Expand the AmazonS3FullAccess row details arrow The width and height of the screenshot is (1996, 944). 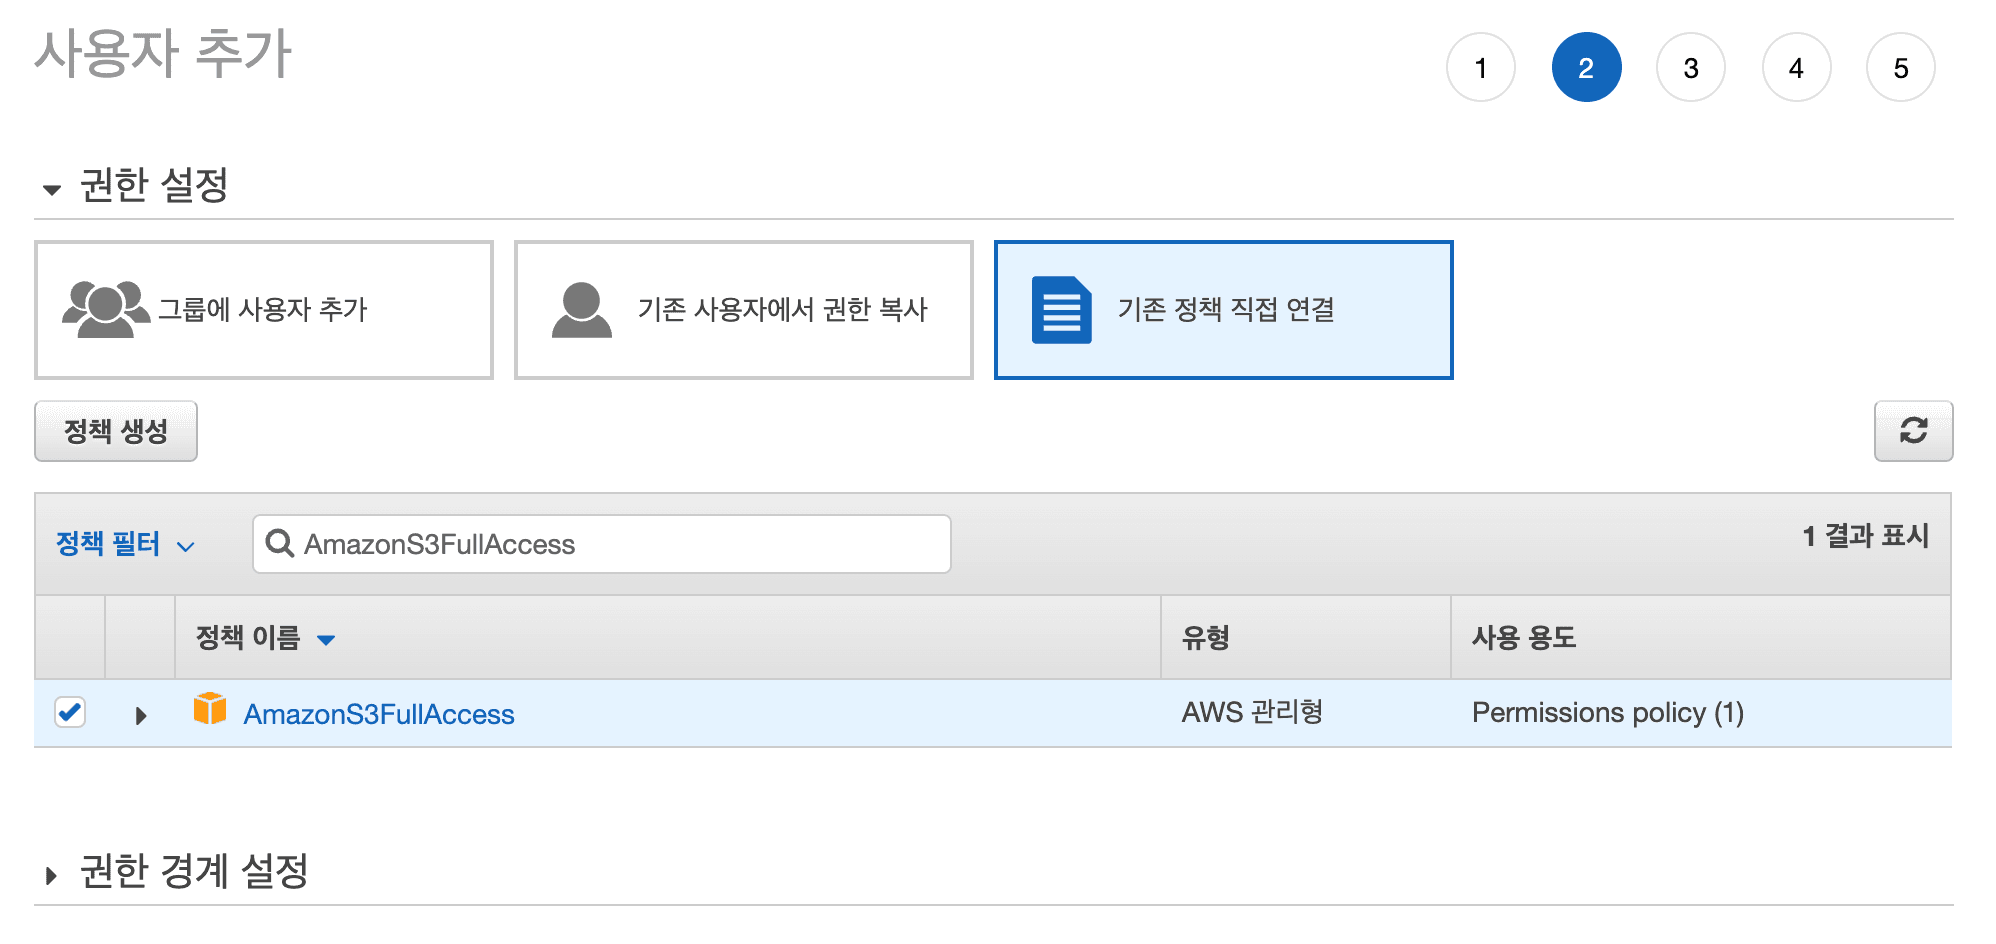(141, 715)
